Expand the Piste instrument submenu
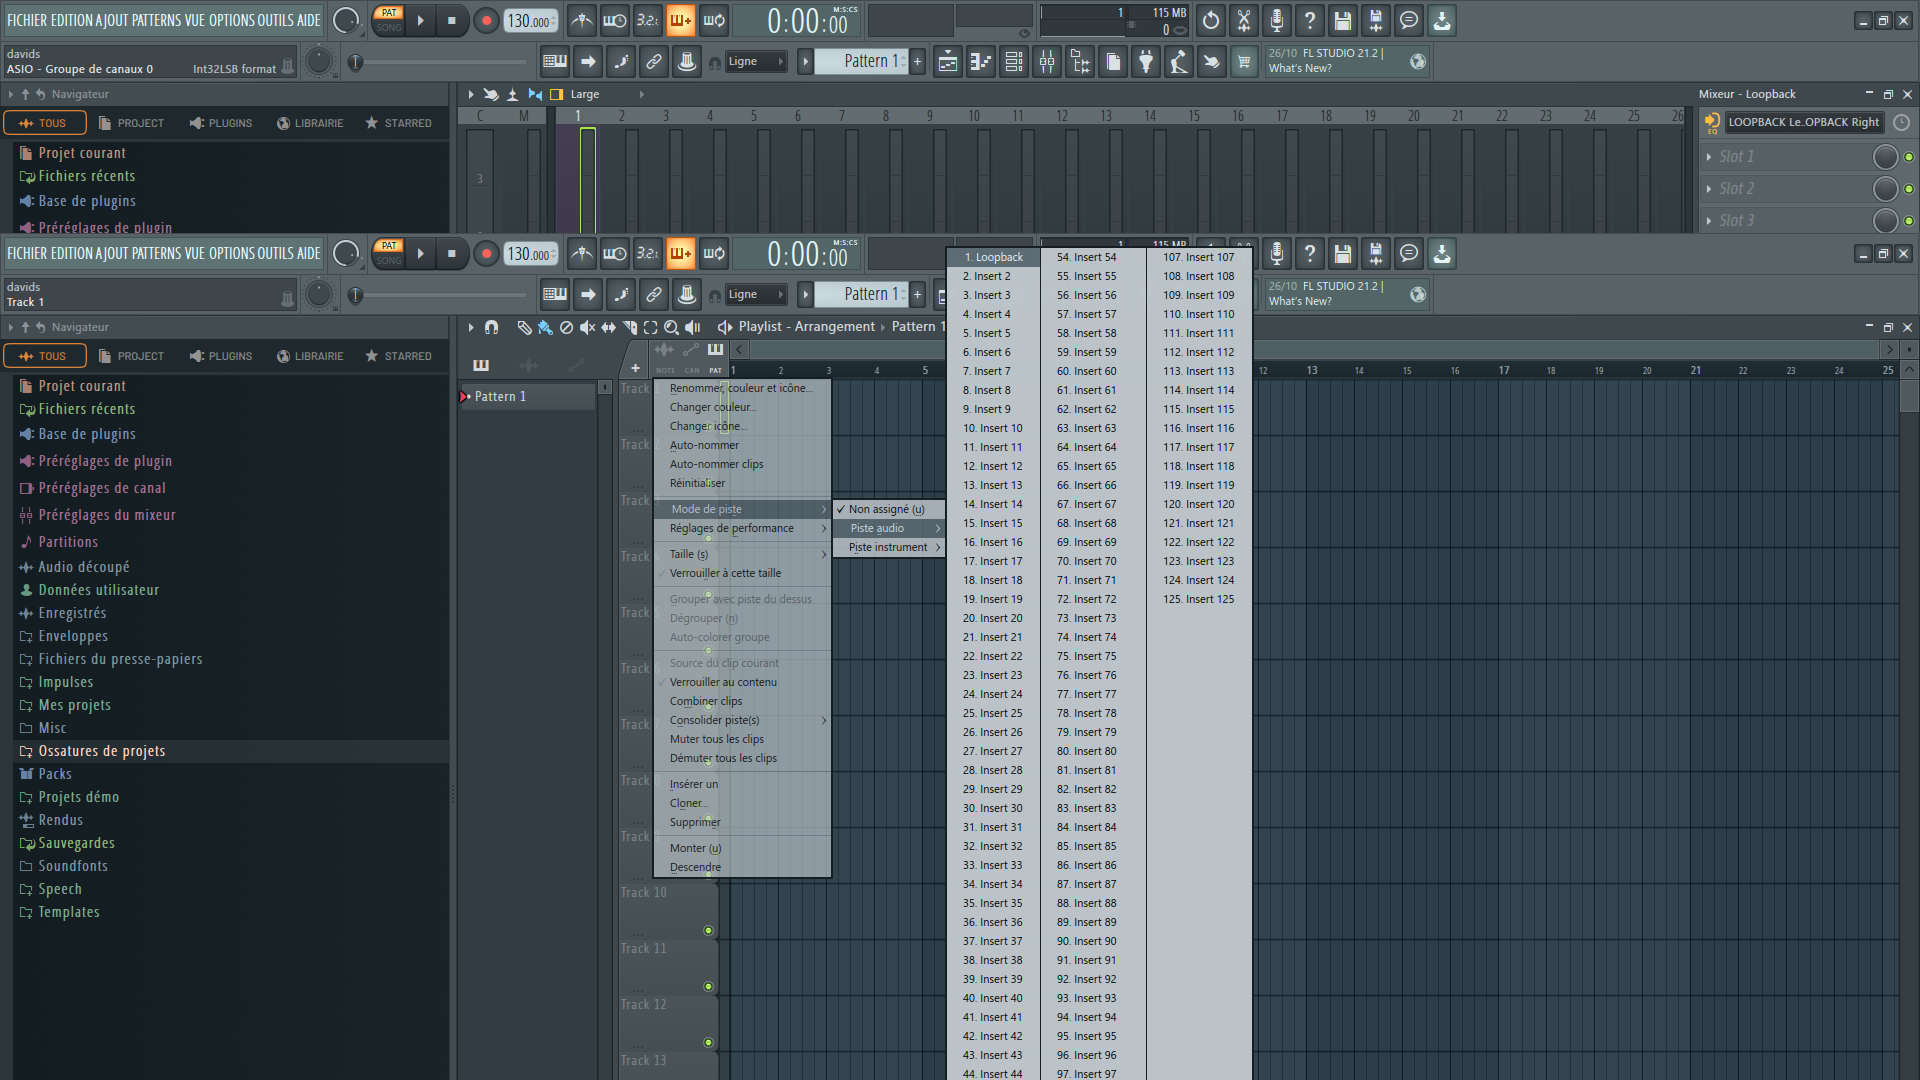 point(888,547)
